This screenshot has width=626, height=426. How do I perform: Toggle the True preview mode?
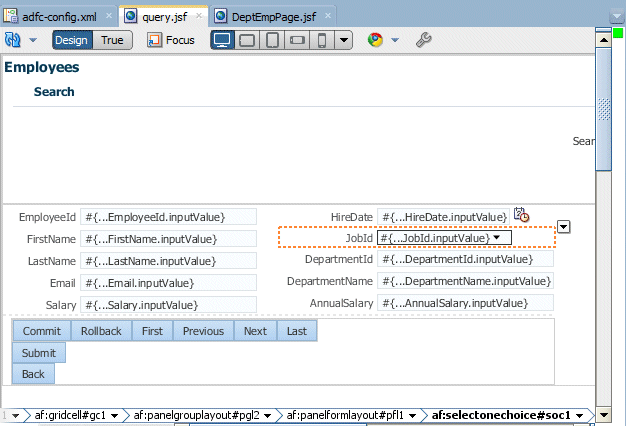click(x=112, y=40)
